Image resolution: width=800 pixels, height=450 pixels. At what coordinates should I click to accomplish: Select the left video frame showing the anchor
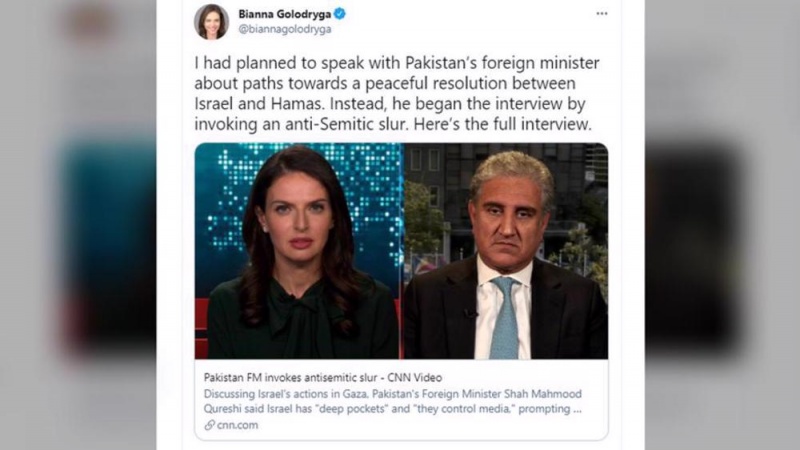tap(299, 251)
